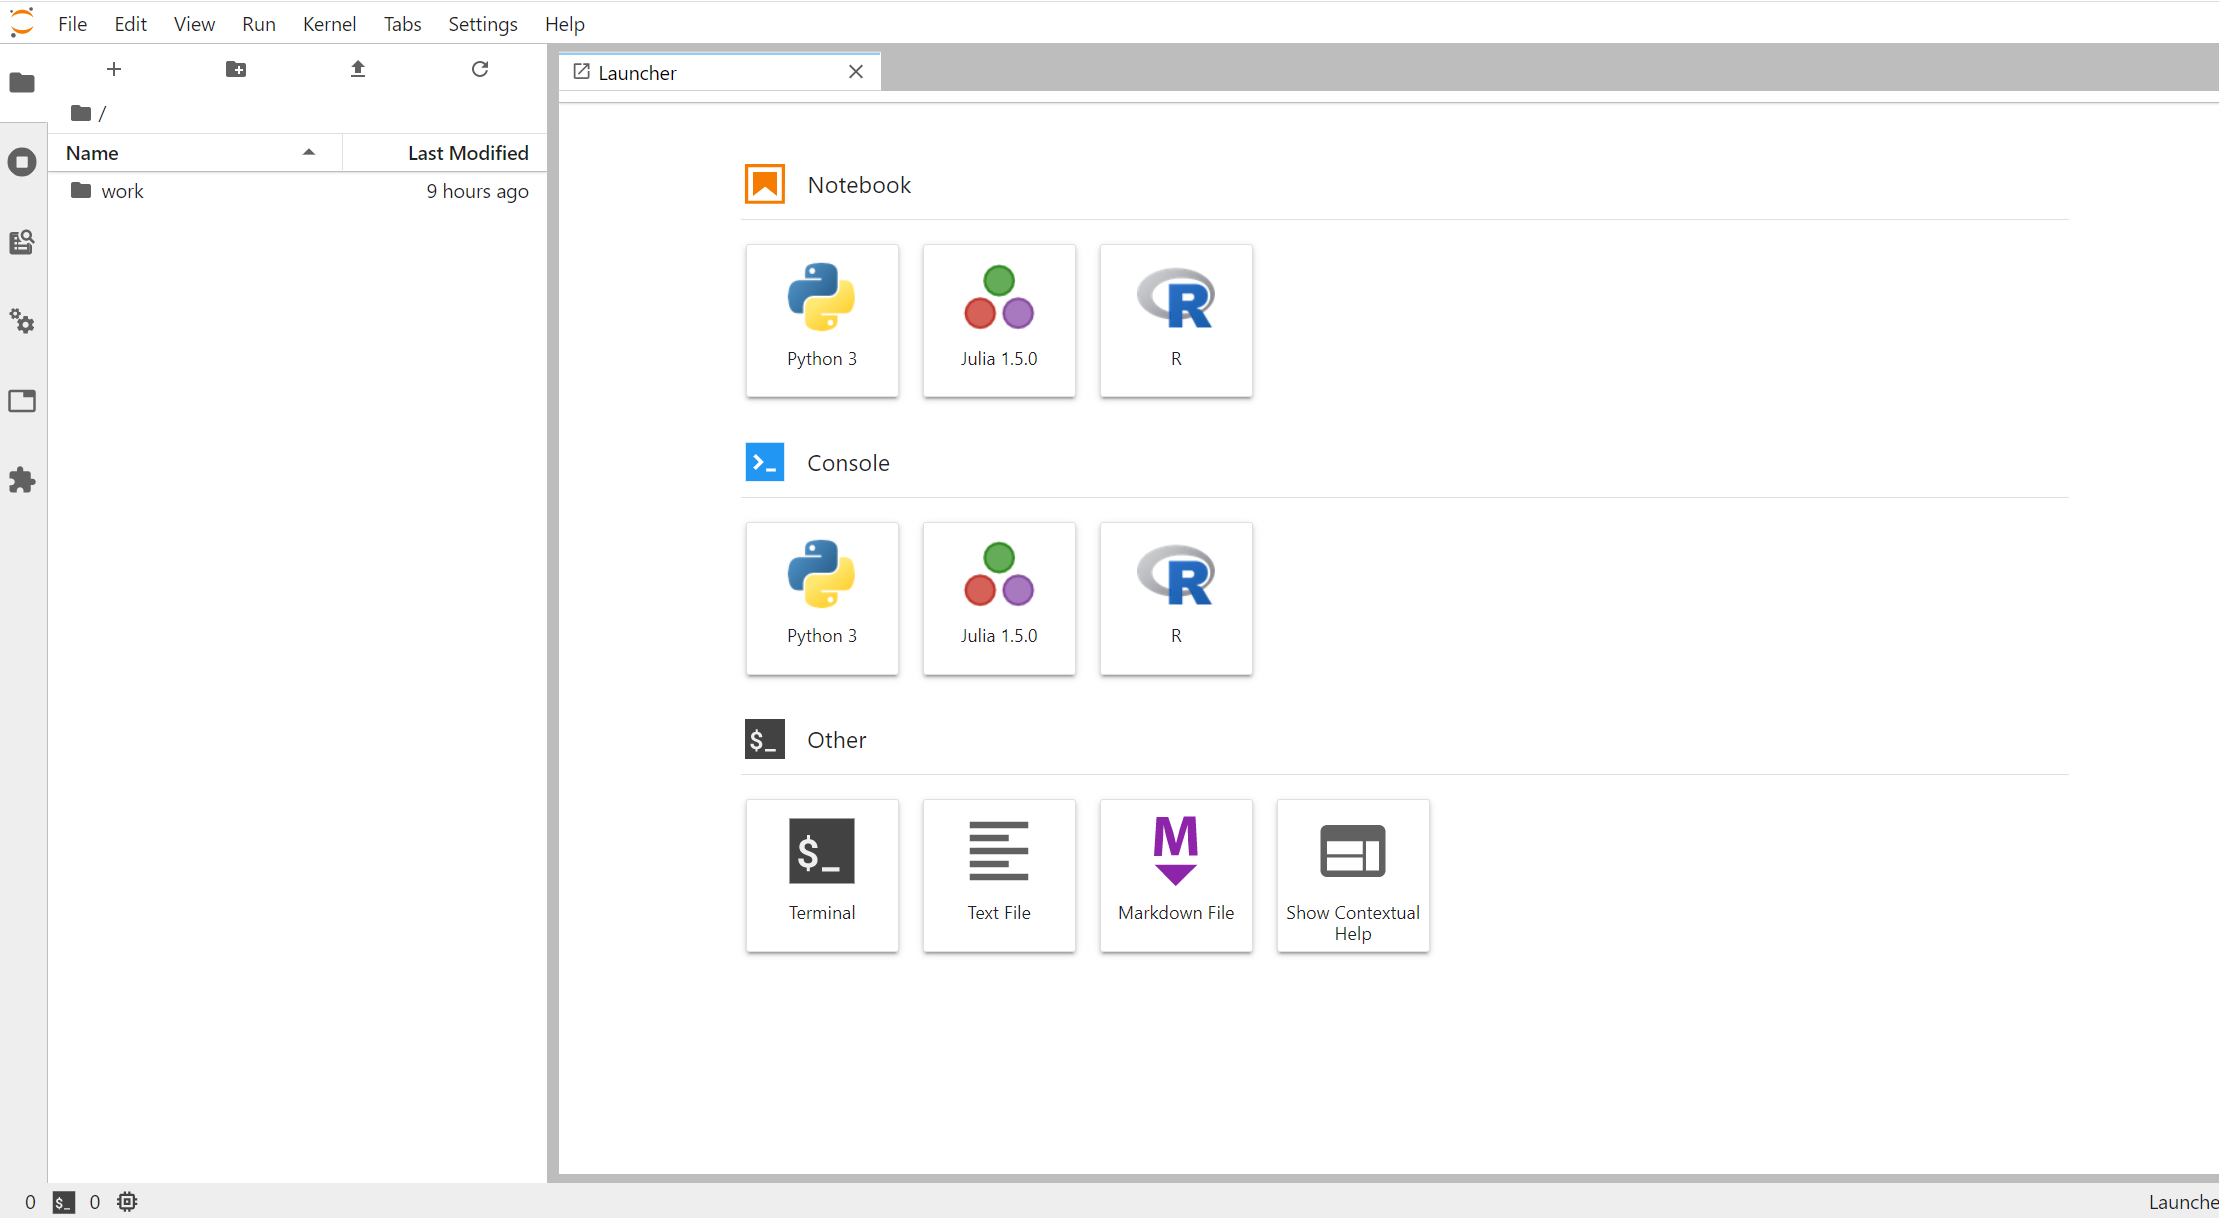This screenshot has width=2219, height=1218.
Task: Click the Upload Files icon
Action: (x=358, y=69)
